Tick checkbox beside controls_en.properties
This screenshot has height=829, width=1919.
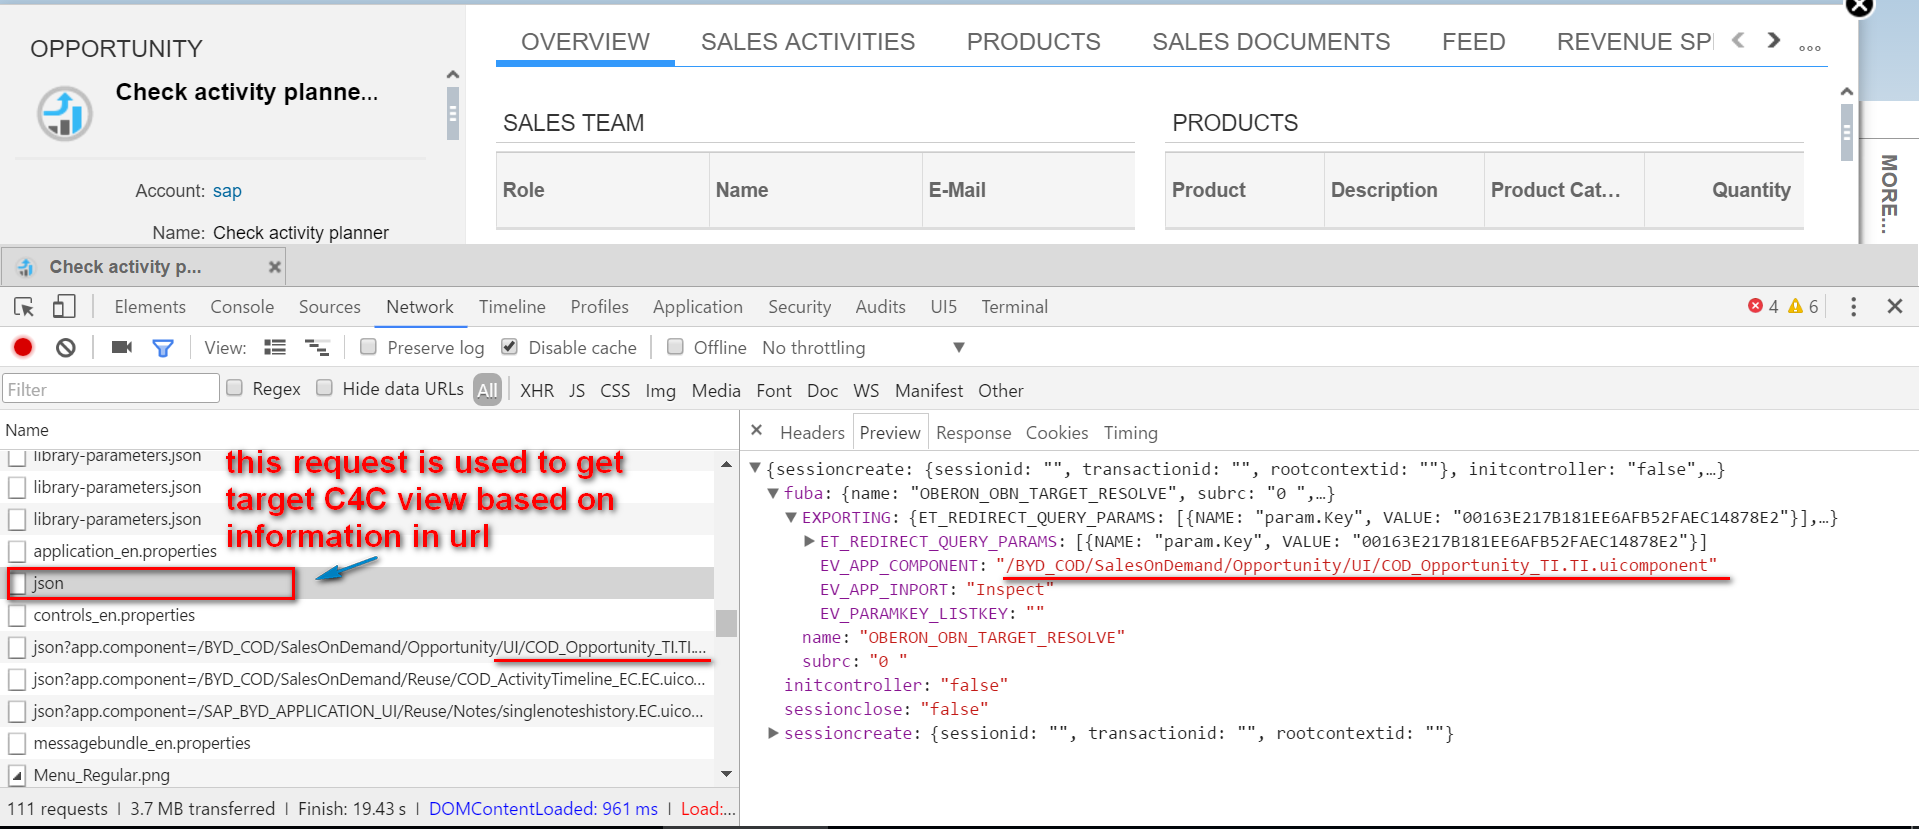(17, 615)
